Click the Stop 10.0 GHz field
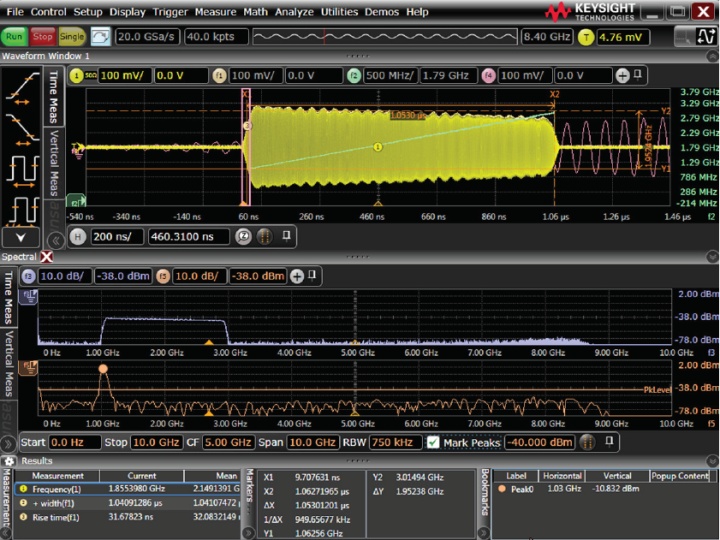Viewport: 720px width, 540px height. coord(157,443)
